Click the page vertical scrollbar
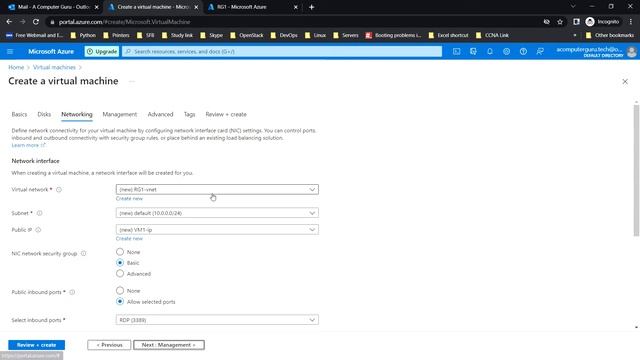Image resolution: width=640 pixels, height=360 pixels. pyautogui.click(x=636, y=170)
